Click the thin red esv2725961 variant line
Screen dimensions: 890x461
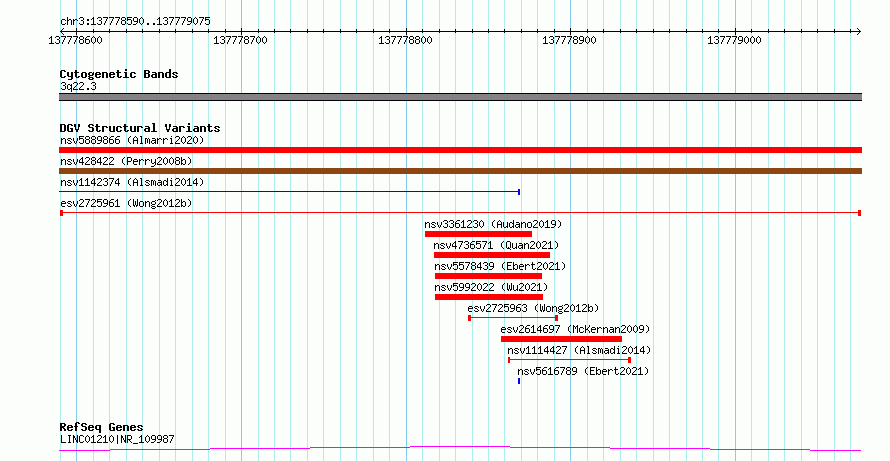tap(460, 213)
